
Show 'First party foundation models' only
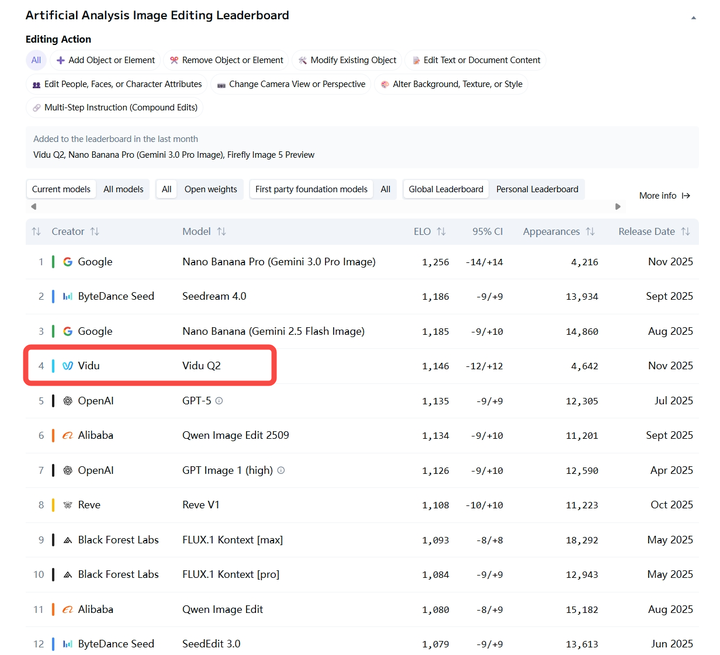point(311,189)
